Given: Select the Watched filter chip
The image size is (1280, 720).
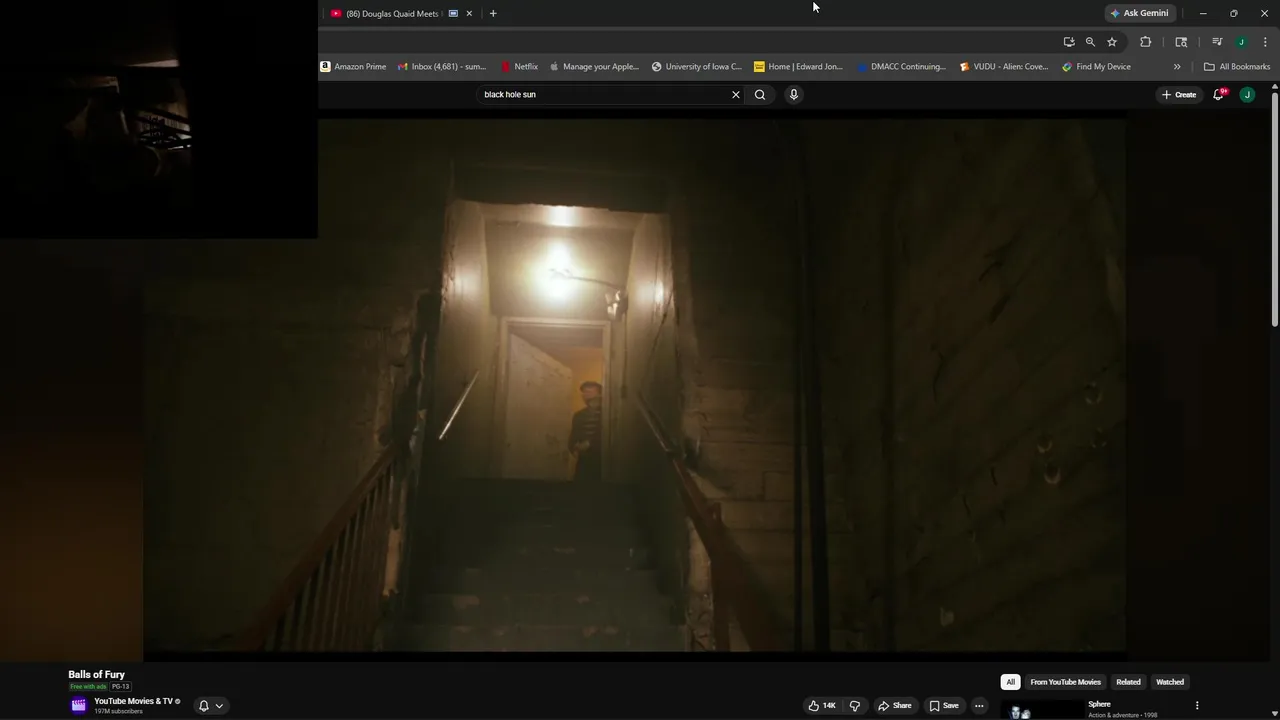Looking at the screenshot, I should tap(1170, 682).
